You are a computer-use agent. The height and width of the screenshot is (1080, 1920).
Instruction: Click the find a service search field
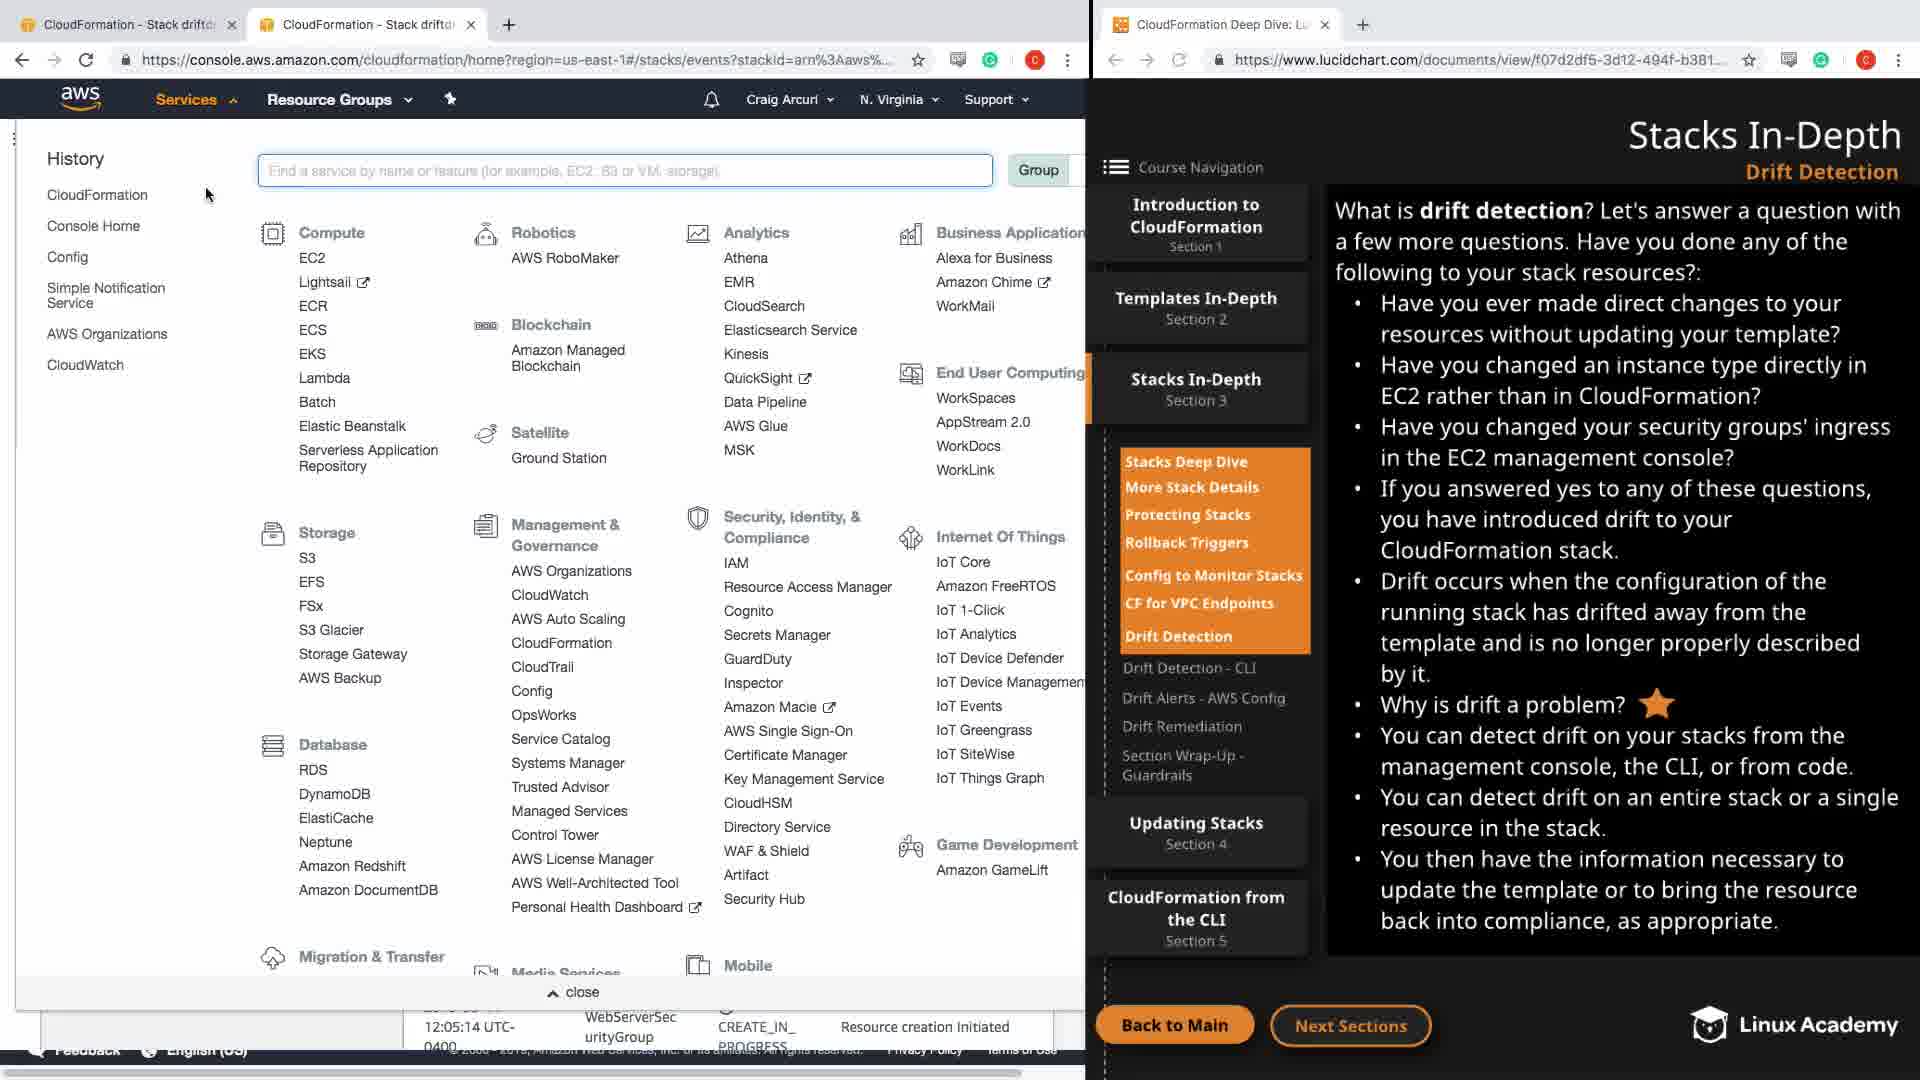(624, 170)
